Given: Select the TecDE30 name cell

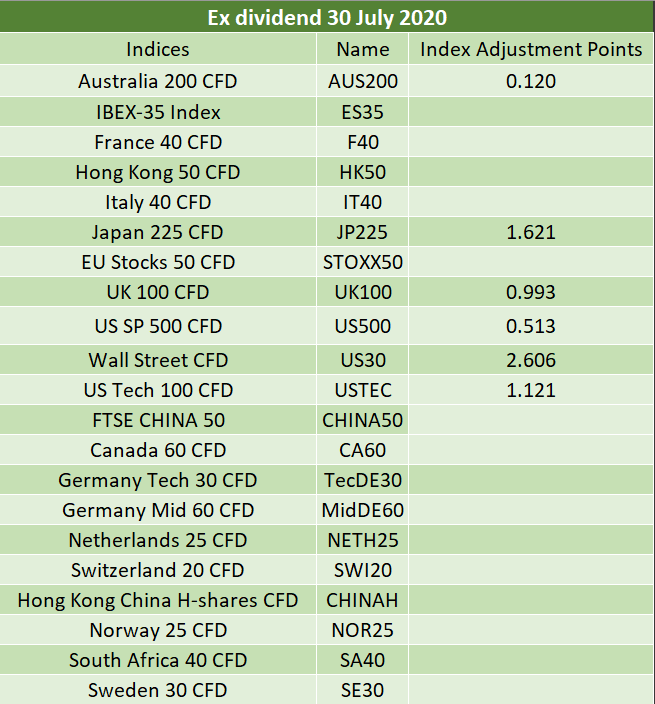Looking at the screenshot, I should [362, 480].
